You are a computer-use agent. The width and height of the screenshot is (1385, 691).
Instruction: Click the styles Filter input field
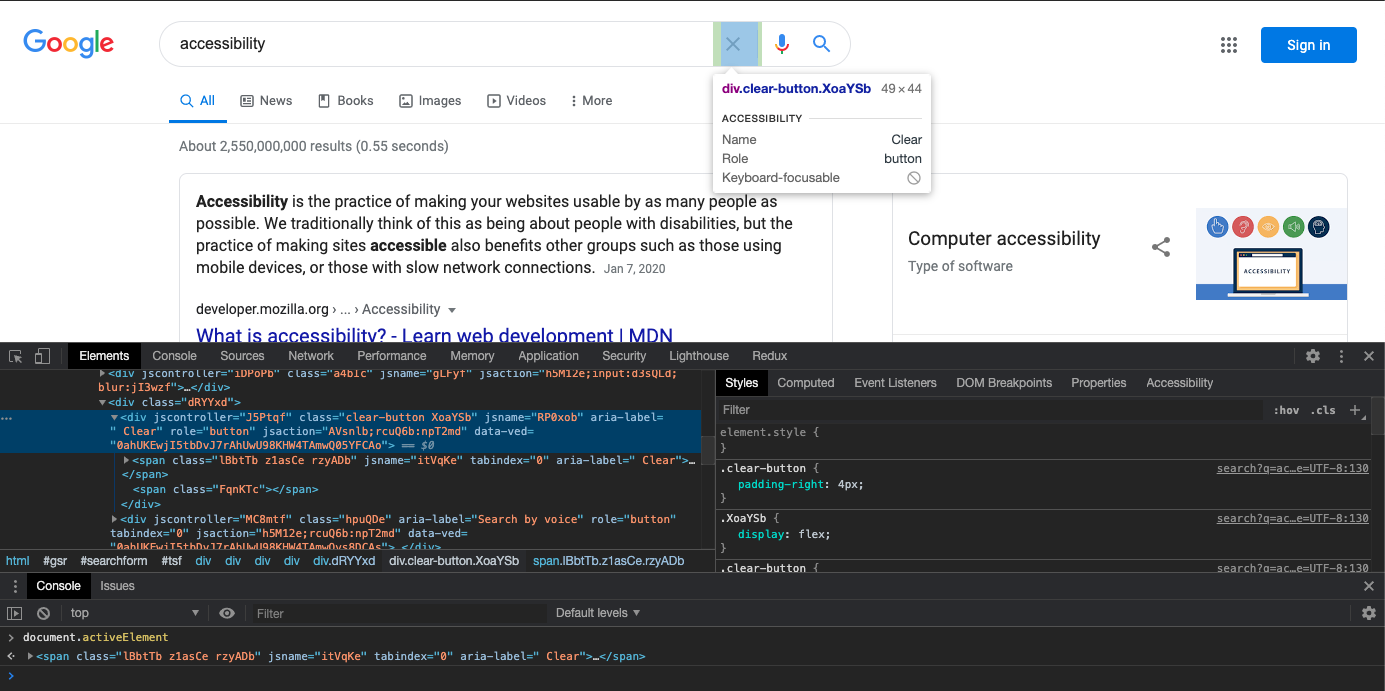coord(990,410)
